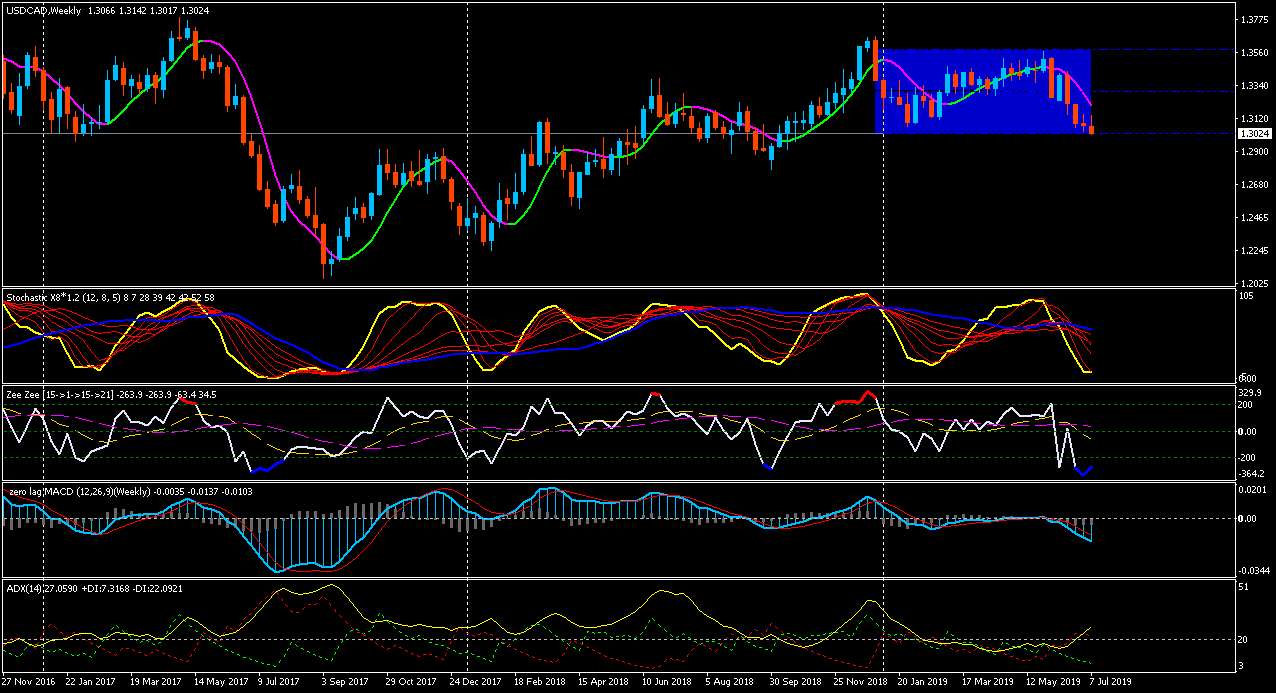This screenshot has width=1276, height=693.
Task: Click the 1.3775 price axis label
Action: (1254, 20)
